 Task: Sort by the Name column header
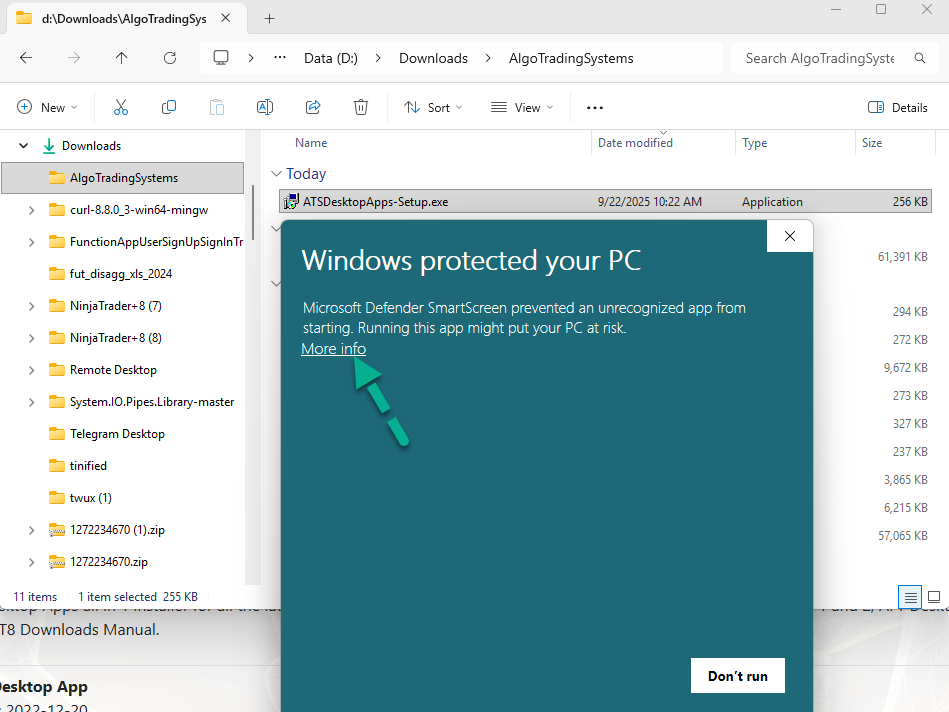(311, 143)
